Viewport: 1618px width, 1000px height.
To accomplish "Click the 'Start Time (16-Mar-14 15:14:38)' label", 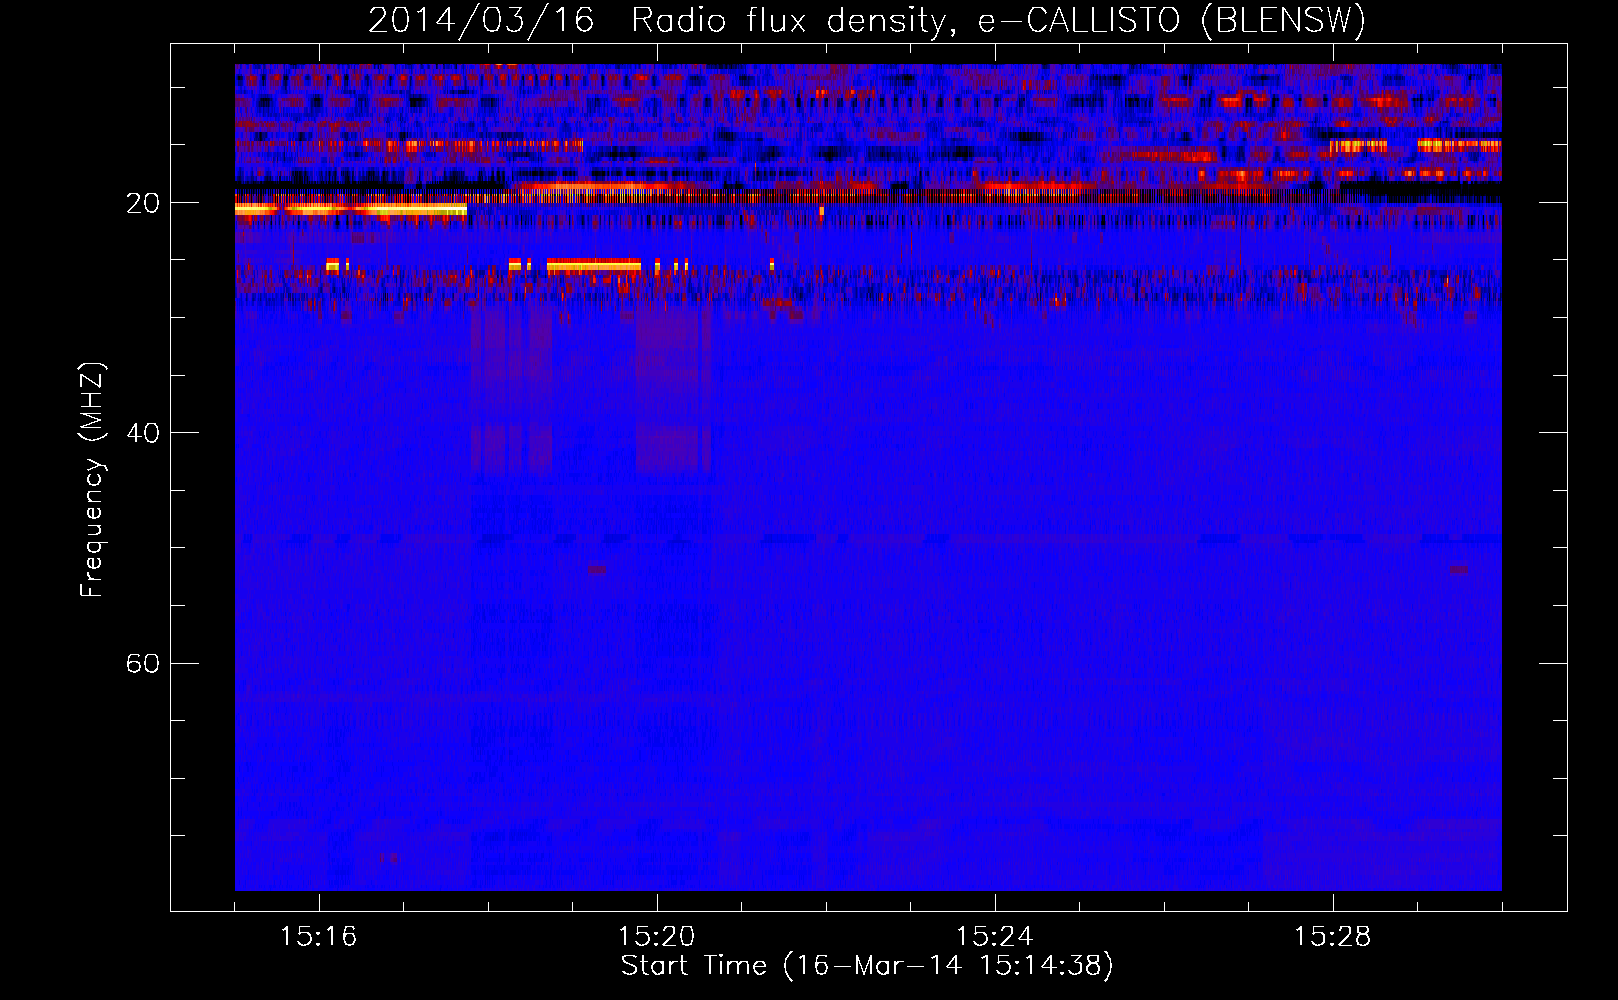I will 867,966.
